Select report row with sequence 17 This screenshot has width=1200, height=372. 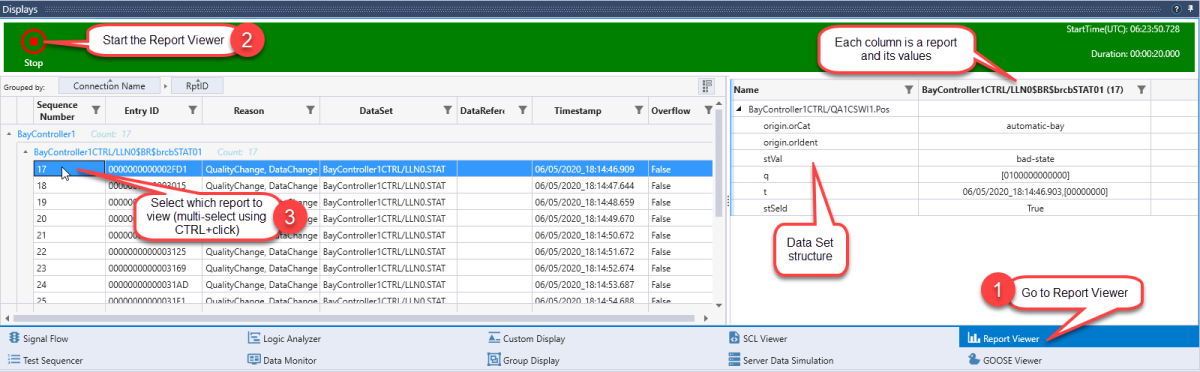[x=372, y=169]
